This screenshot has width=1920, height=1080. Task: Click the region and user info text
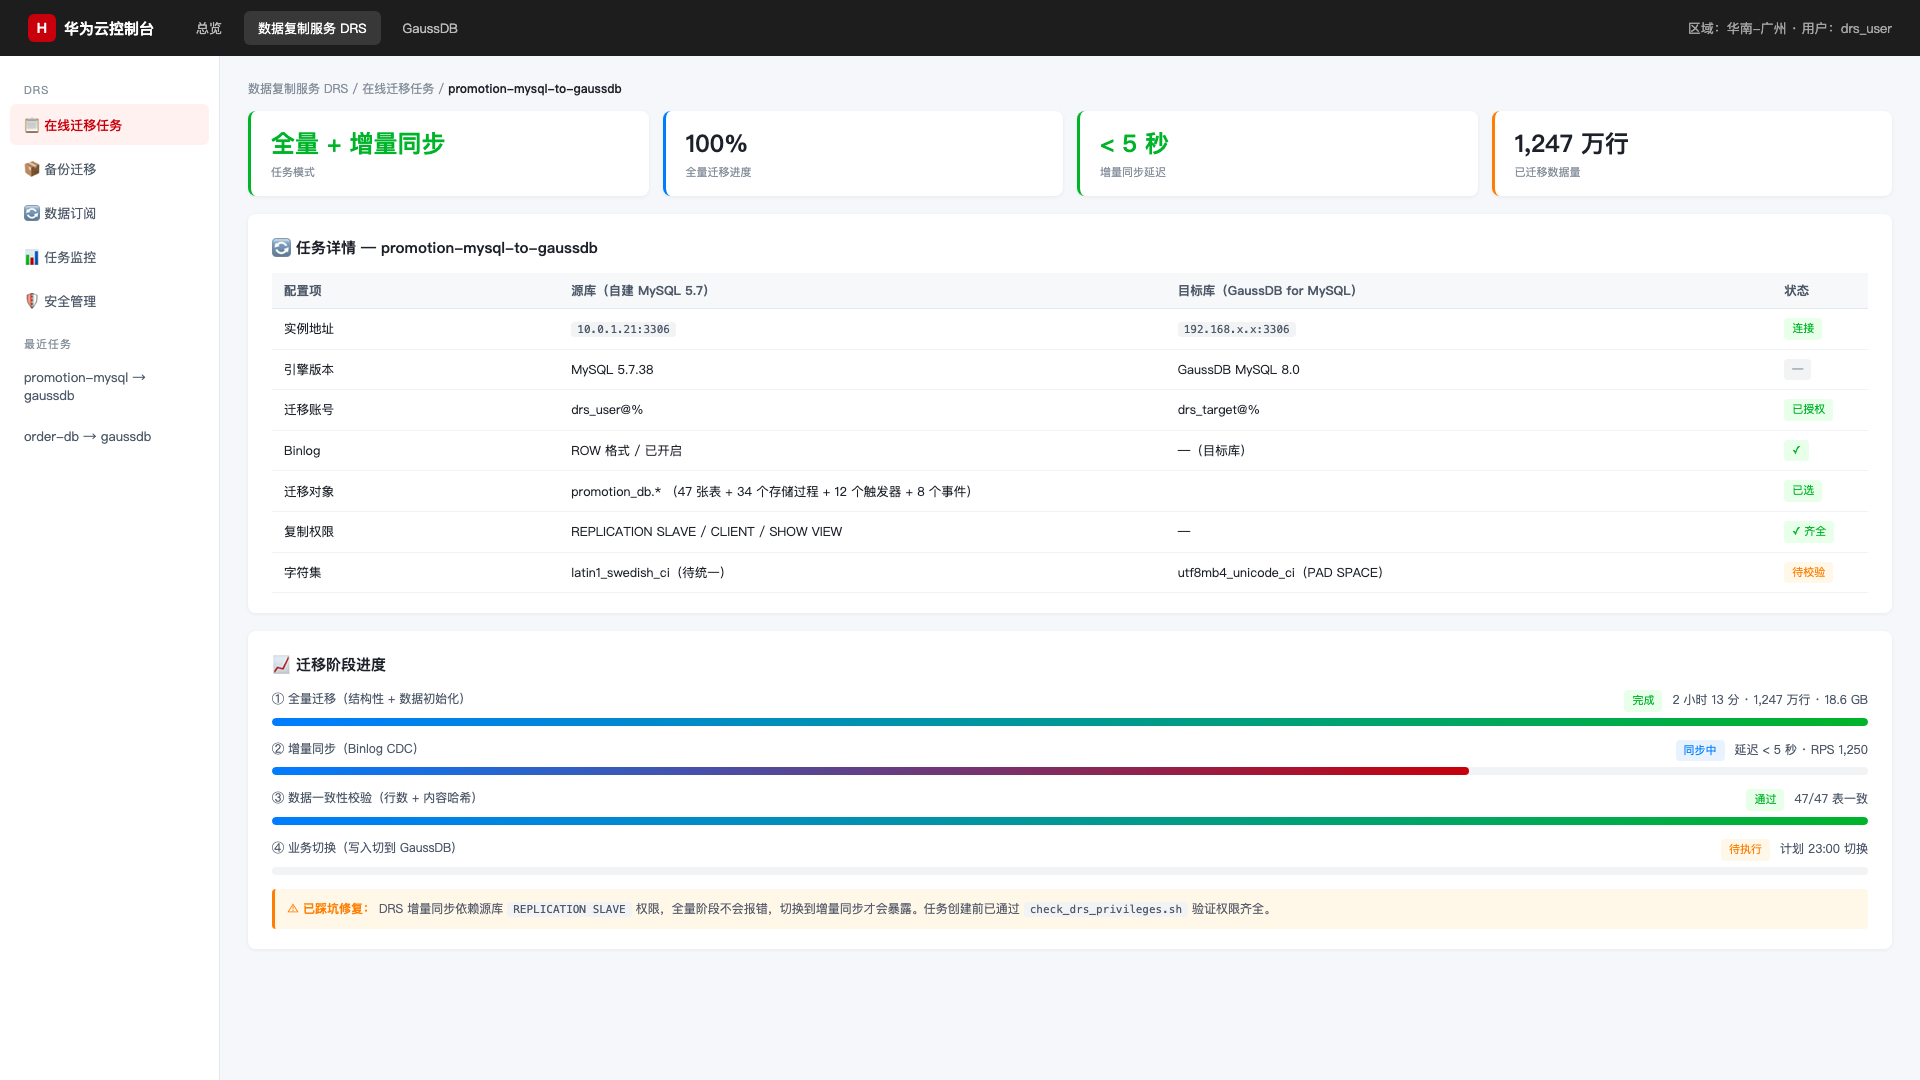[1790, 28]
